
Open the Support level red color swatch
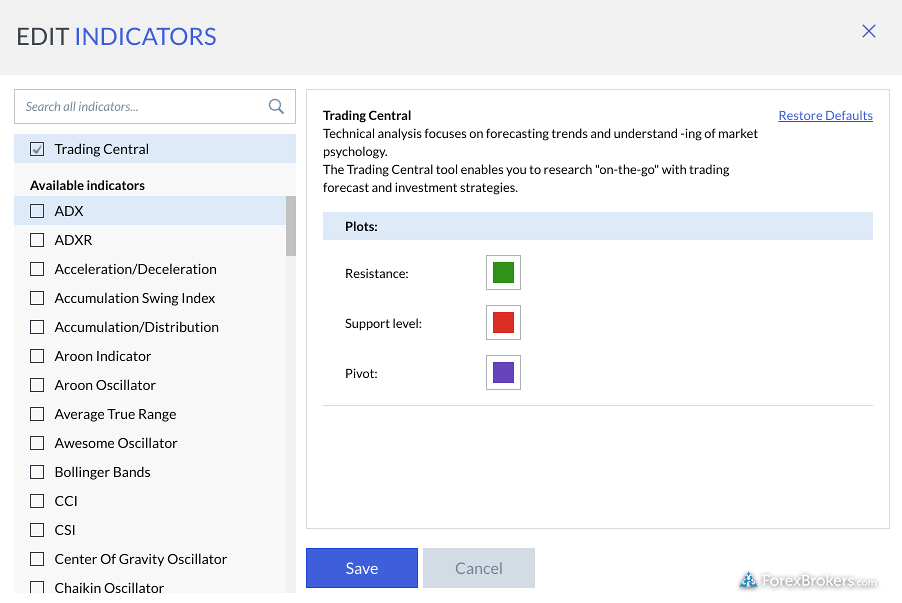tap(503, 323)
